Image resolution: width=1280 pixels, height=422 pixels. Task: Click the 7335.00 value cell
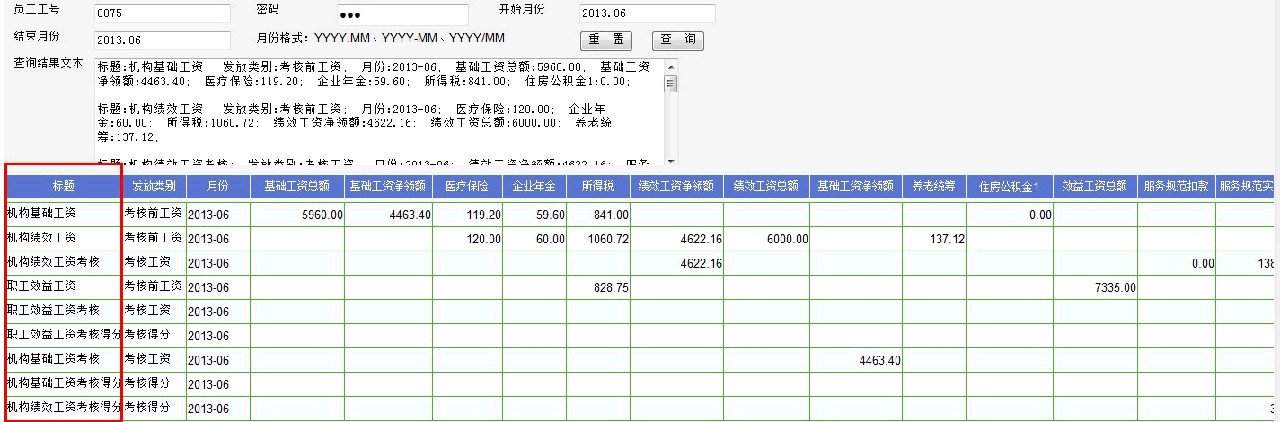click(1096, 287)
